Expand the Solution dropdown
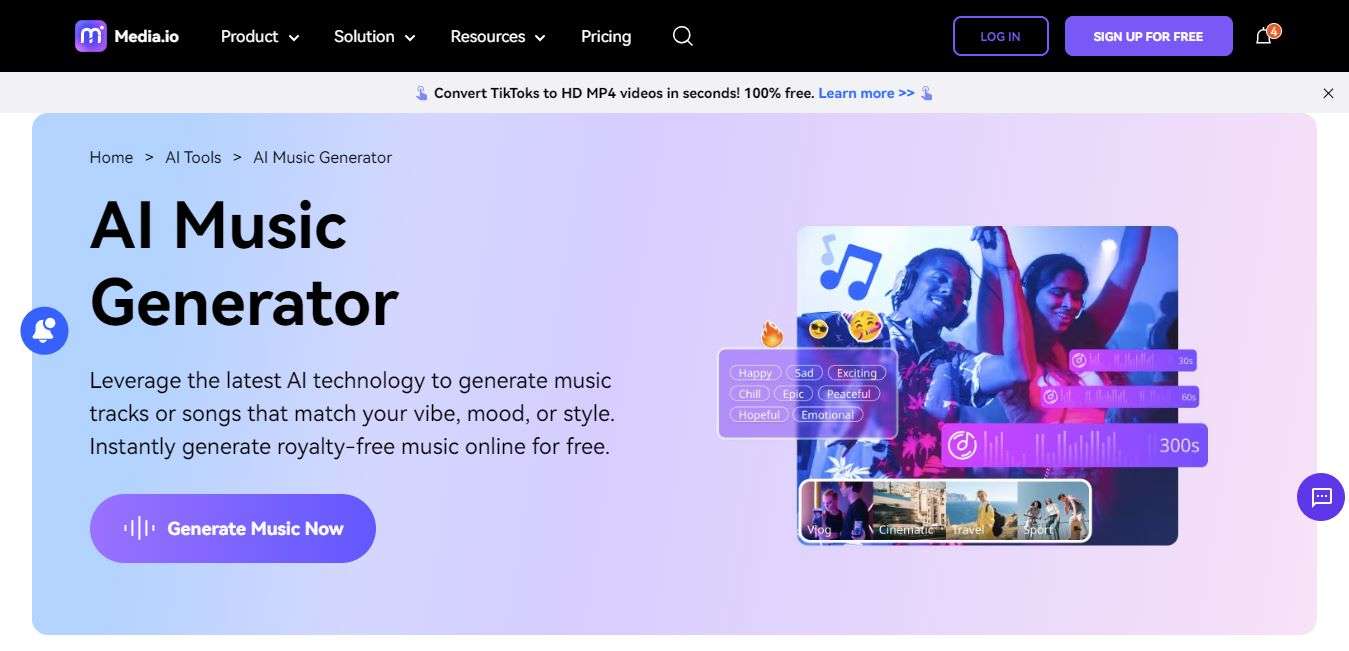Image resolution: width=1349 pixels, height=651 pixels. point(373,36)
